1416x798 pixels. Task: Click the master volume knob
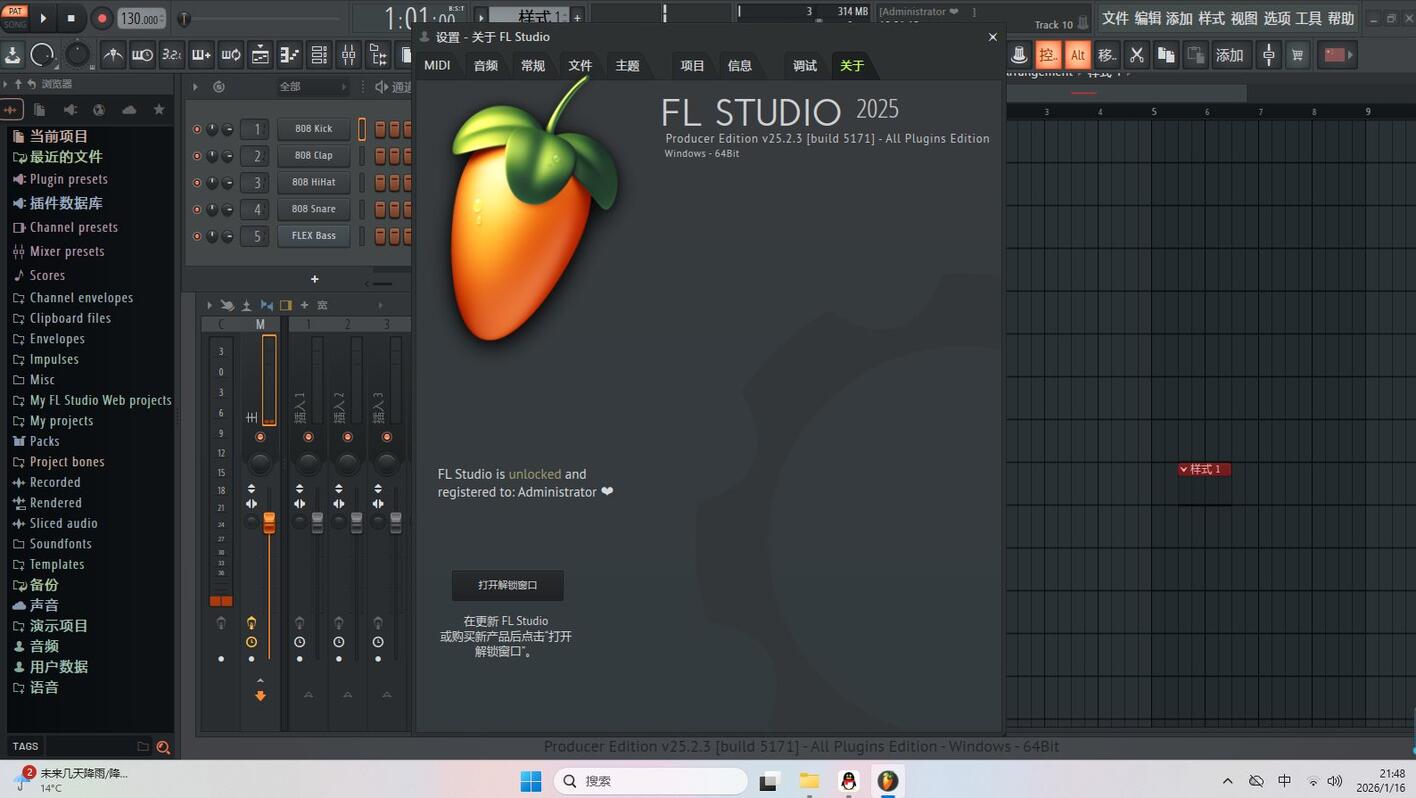pos(42,55)
